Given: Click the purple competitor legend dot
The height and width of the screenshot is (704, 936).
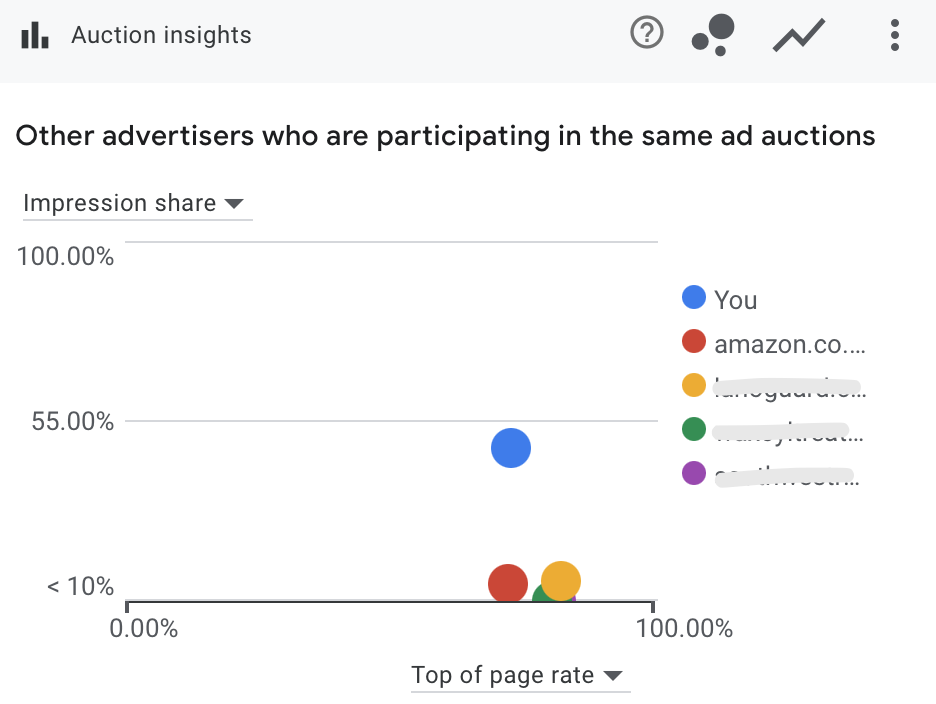Looking at the screenshot, I should [694, 473].
